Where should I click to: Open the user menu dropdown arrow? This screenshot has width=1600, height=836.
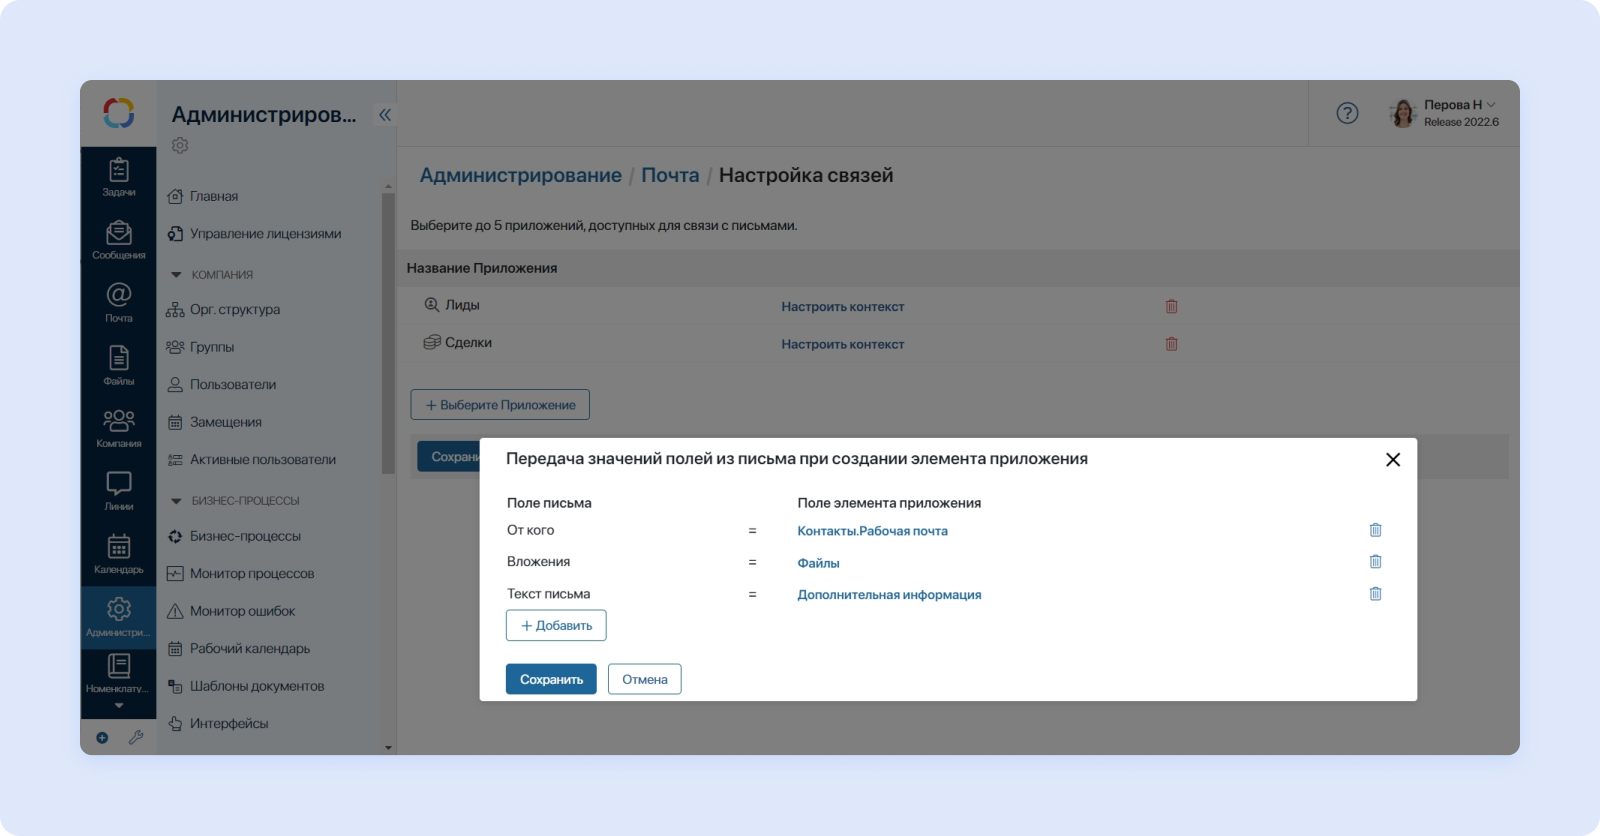1491,105
